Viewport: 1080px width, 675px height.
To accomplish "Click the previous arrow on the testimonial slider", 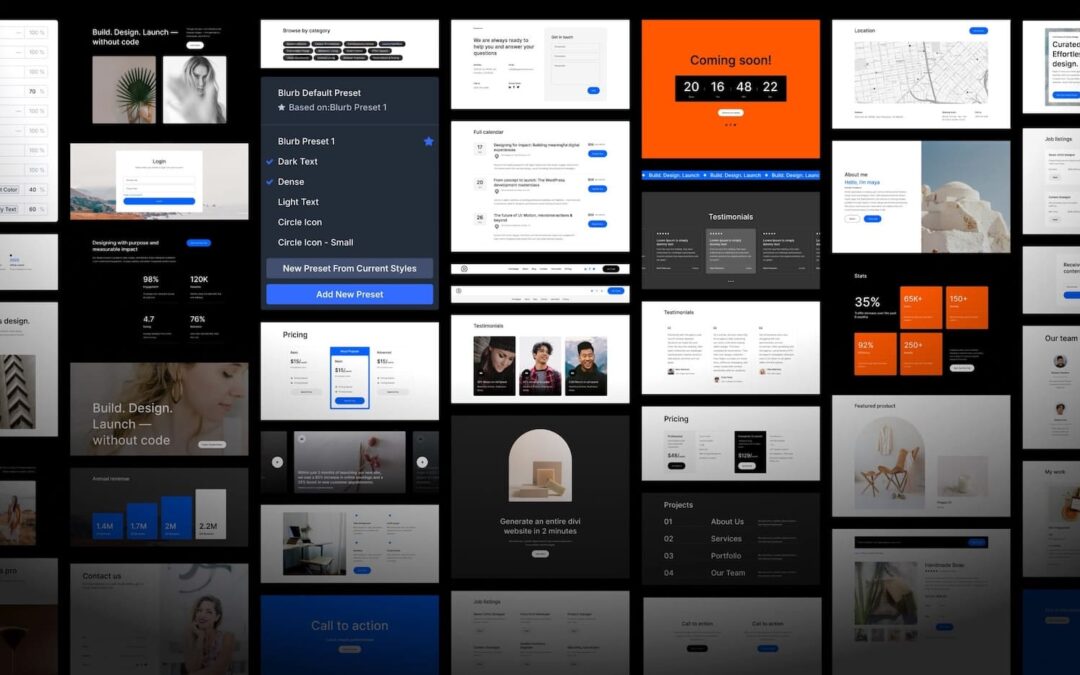I will (277, 462).
